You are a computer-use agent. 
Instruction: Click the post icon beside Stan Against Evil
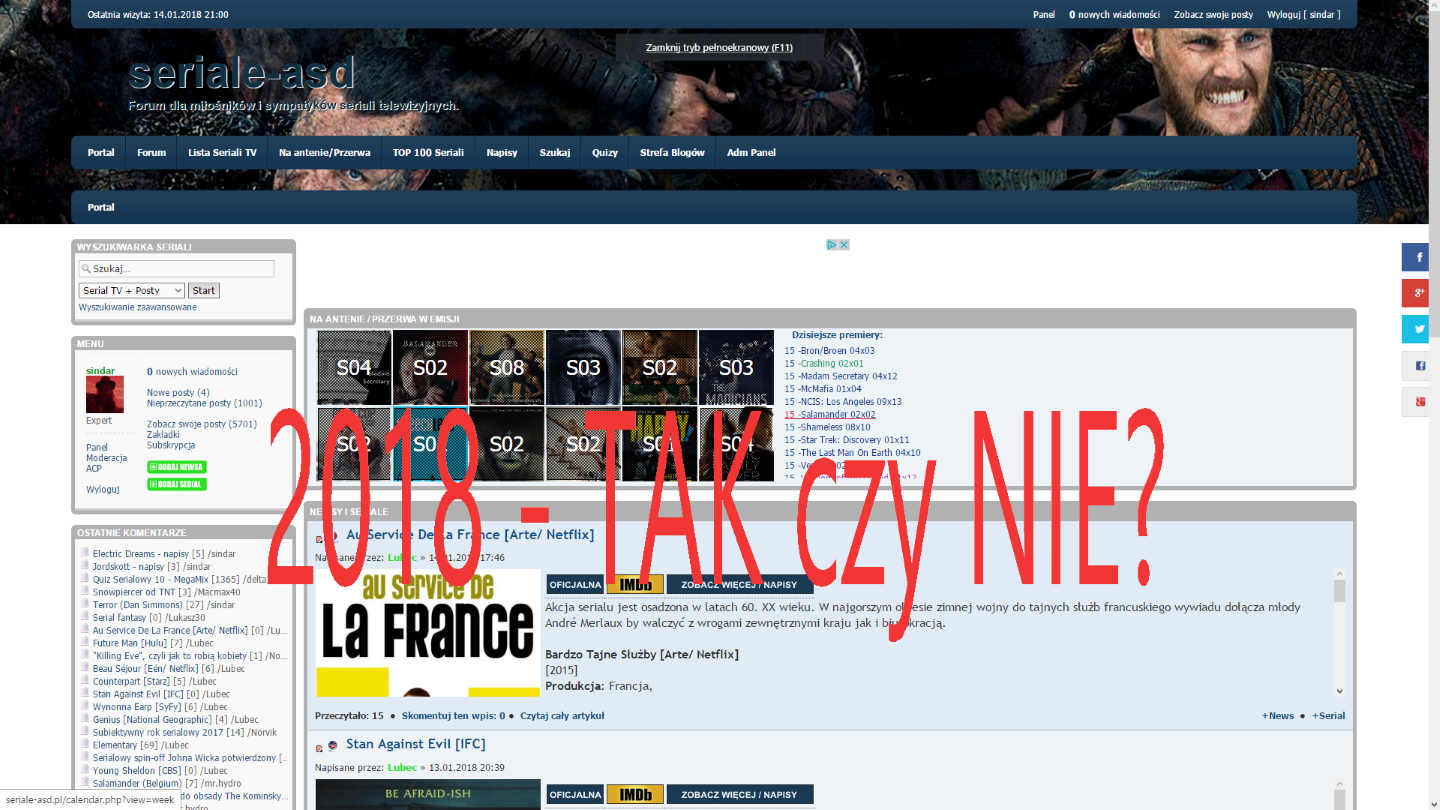pyautogui.click(x=320, y=746)
